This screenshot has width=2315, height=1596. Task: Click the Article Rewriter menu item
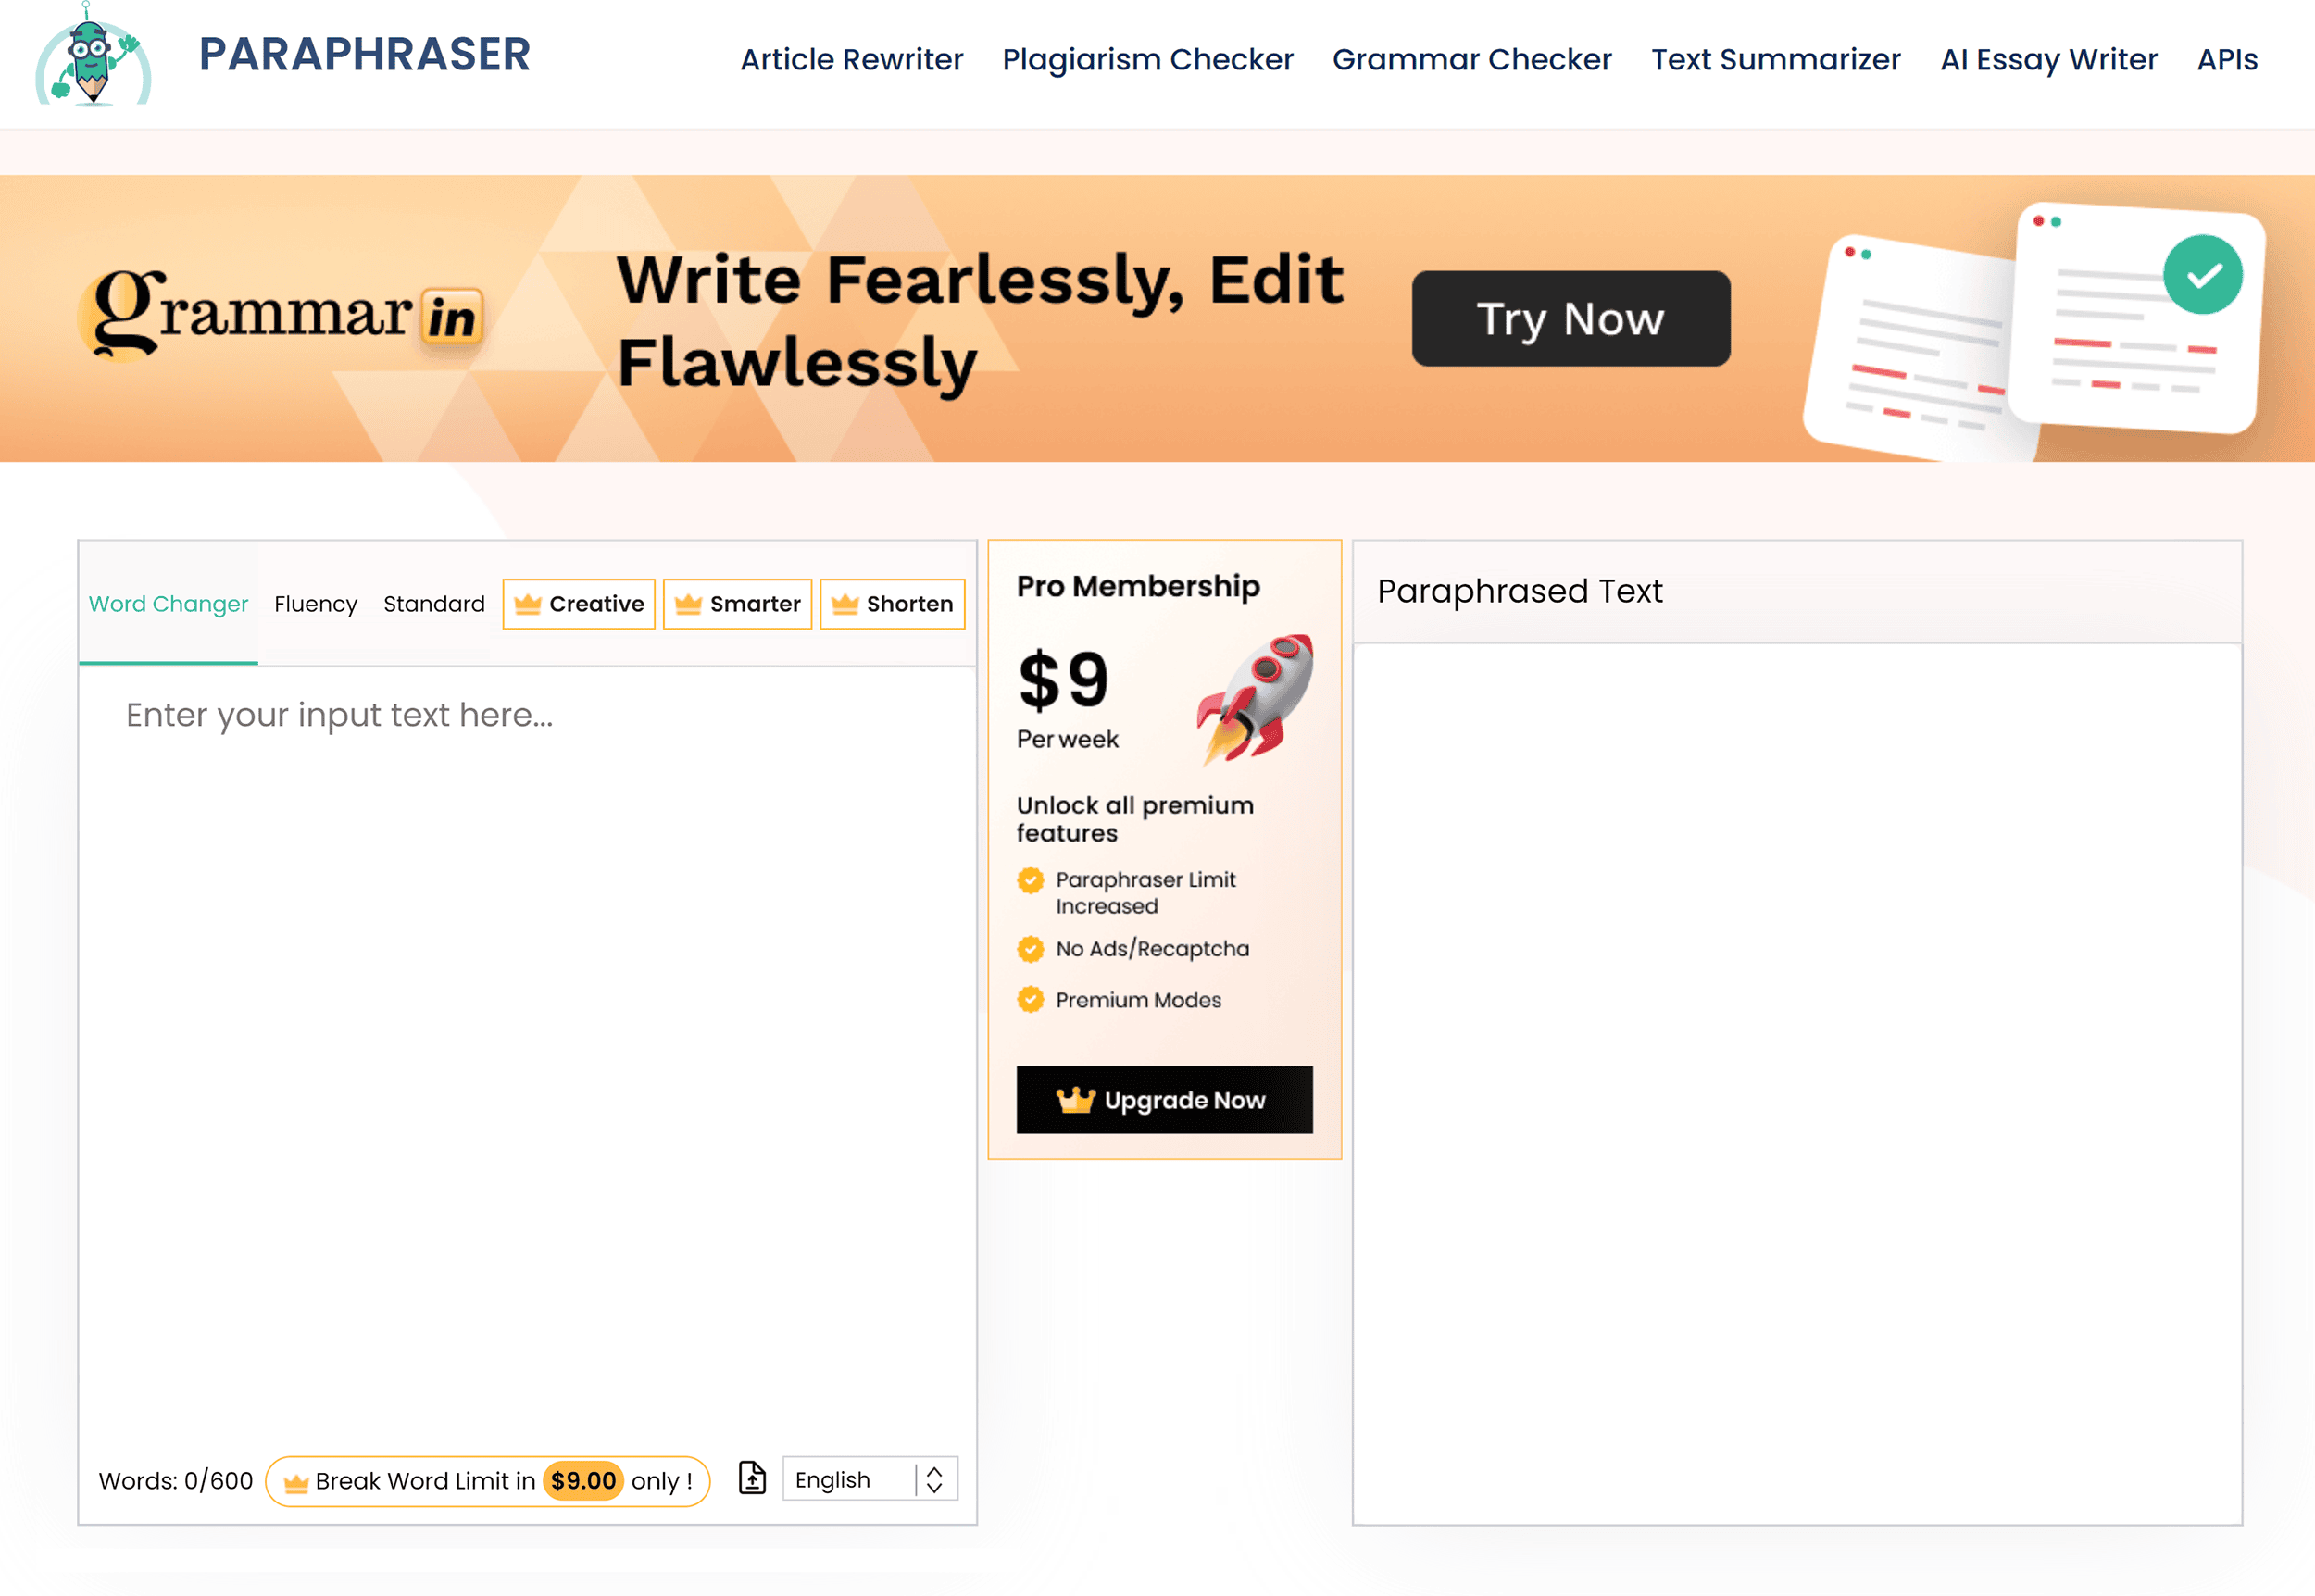(x=851, y=60)
